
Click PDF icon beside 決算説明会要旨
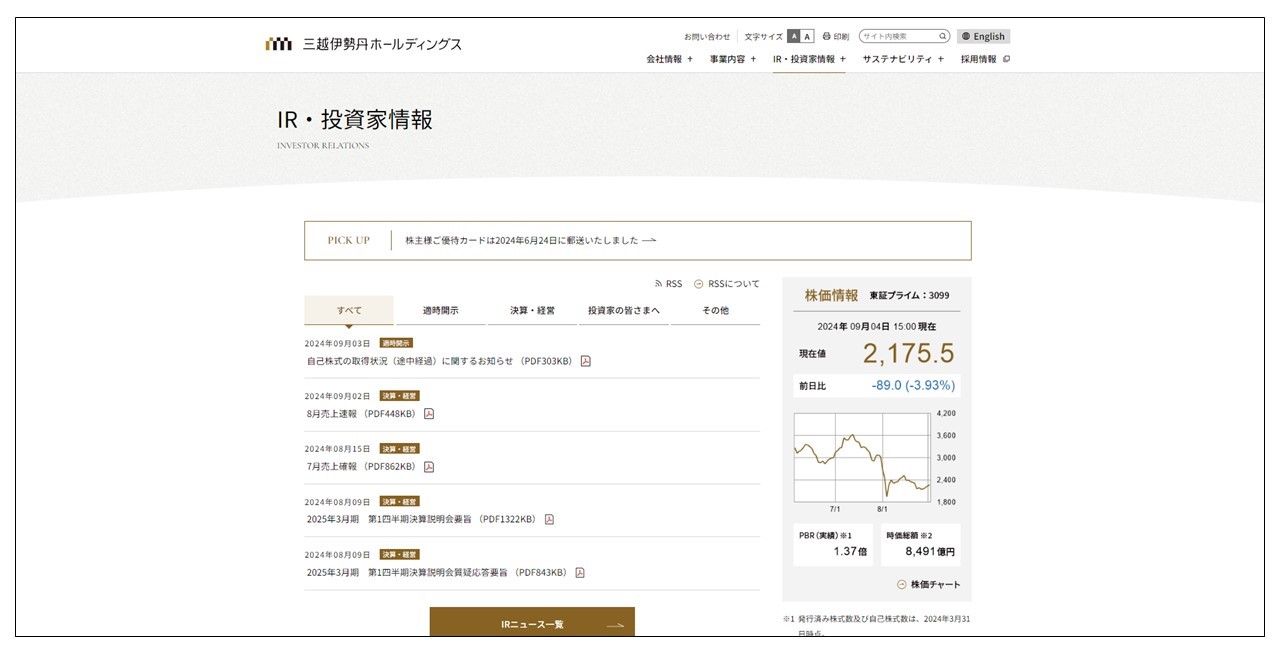(549, 519)
